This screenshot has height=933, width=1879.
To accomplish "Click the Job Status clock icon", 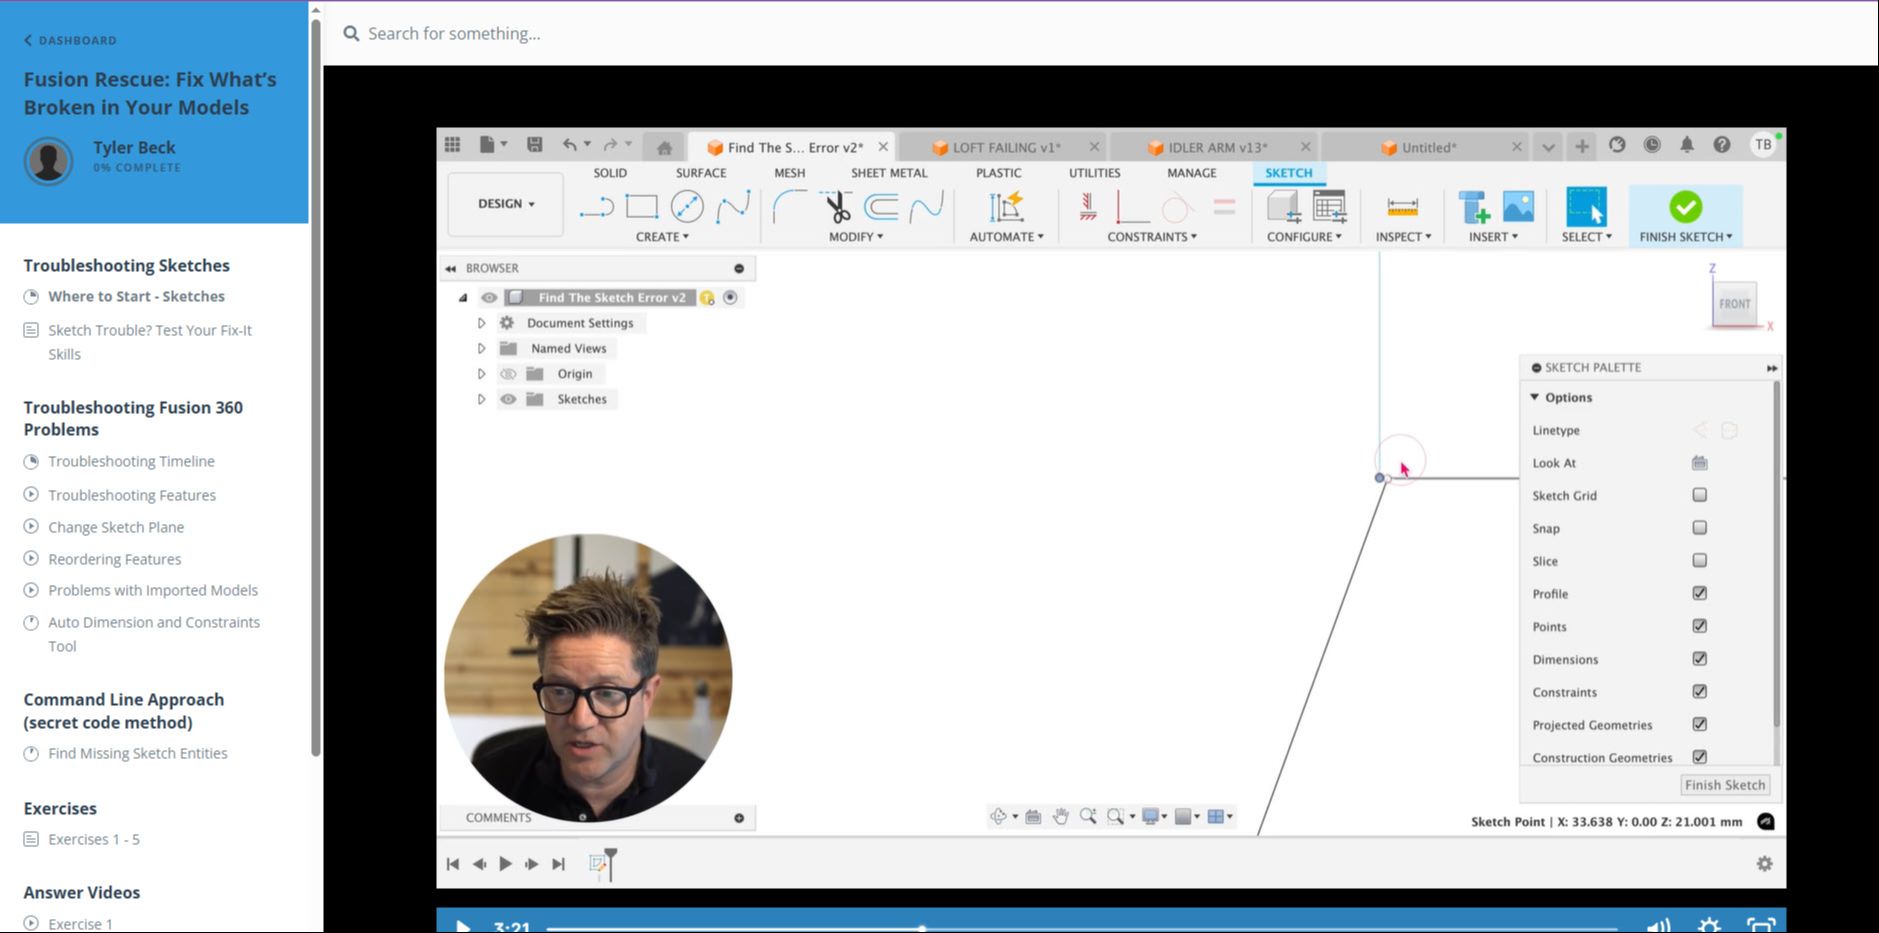I will click(1652, 145).
